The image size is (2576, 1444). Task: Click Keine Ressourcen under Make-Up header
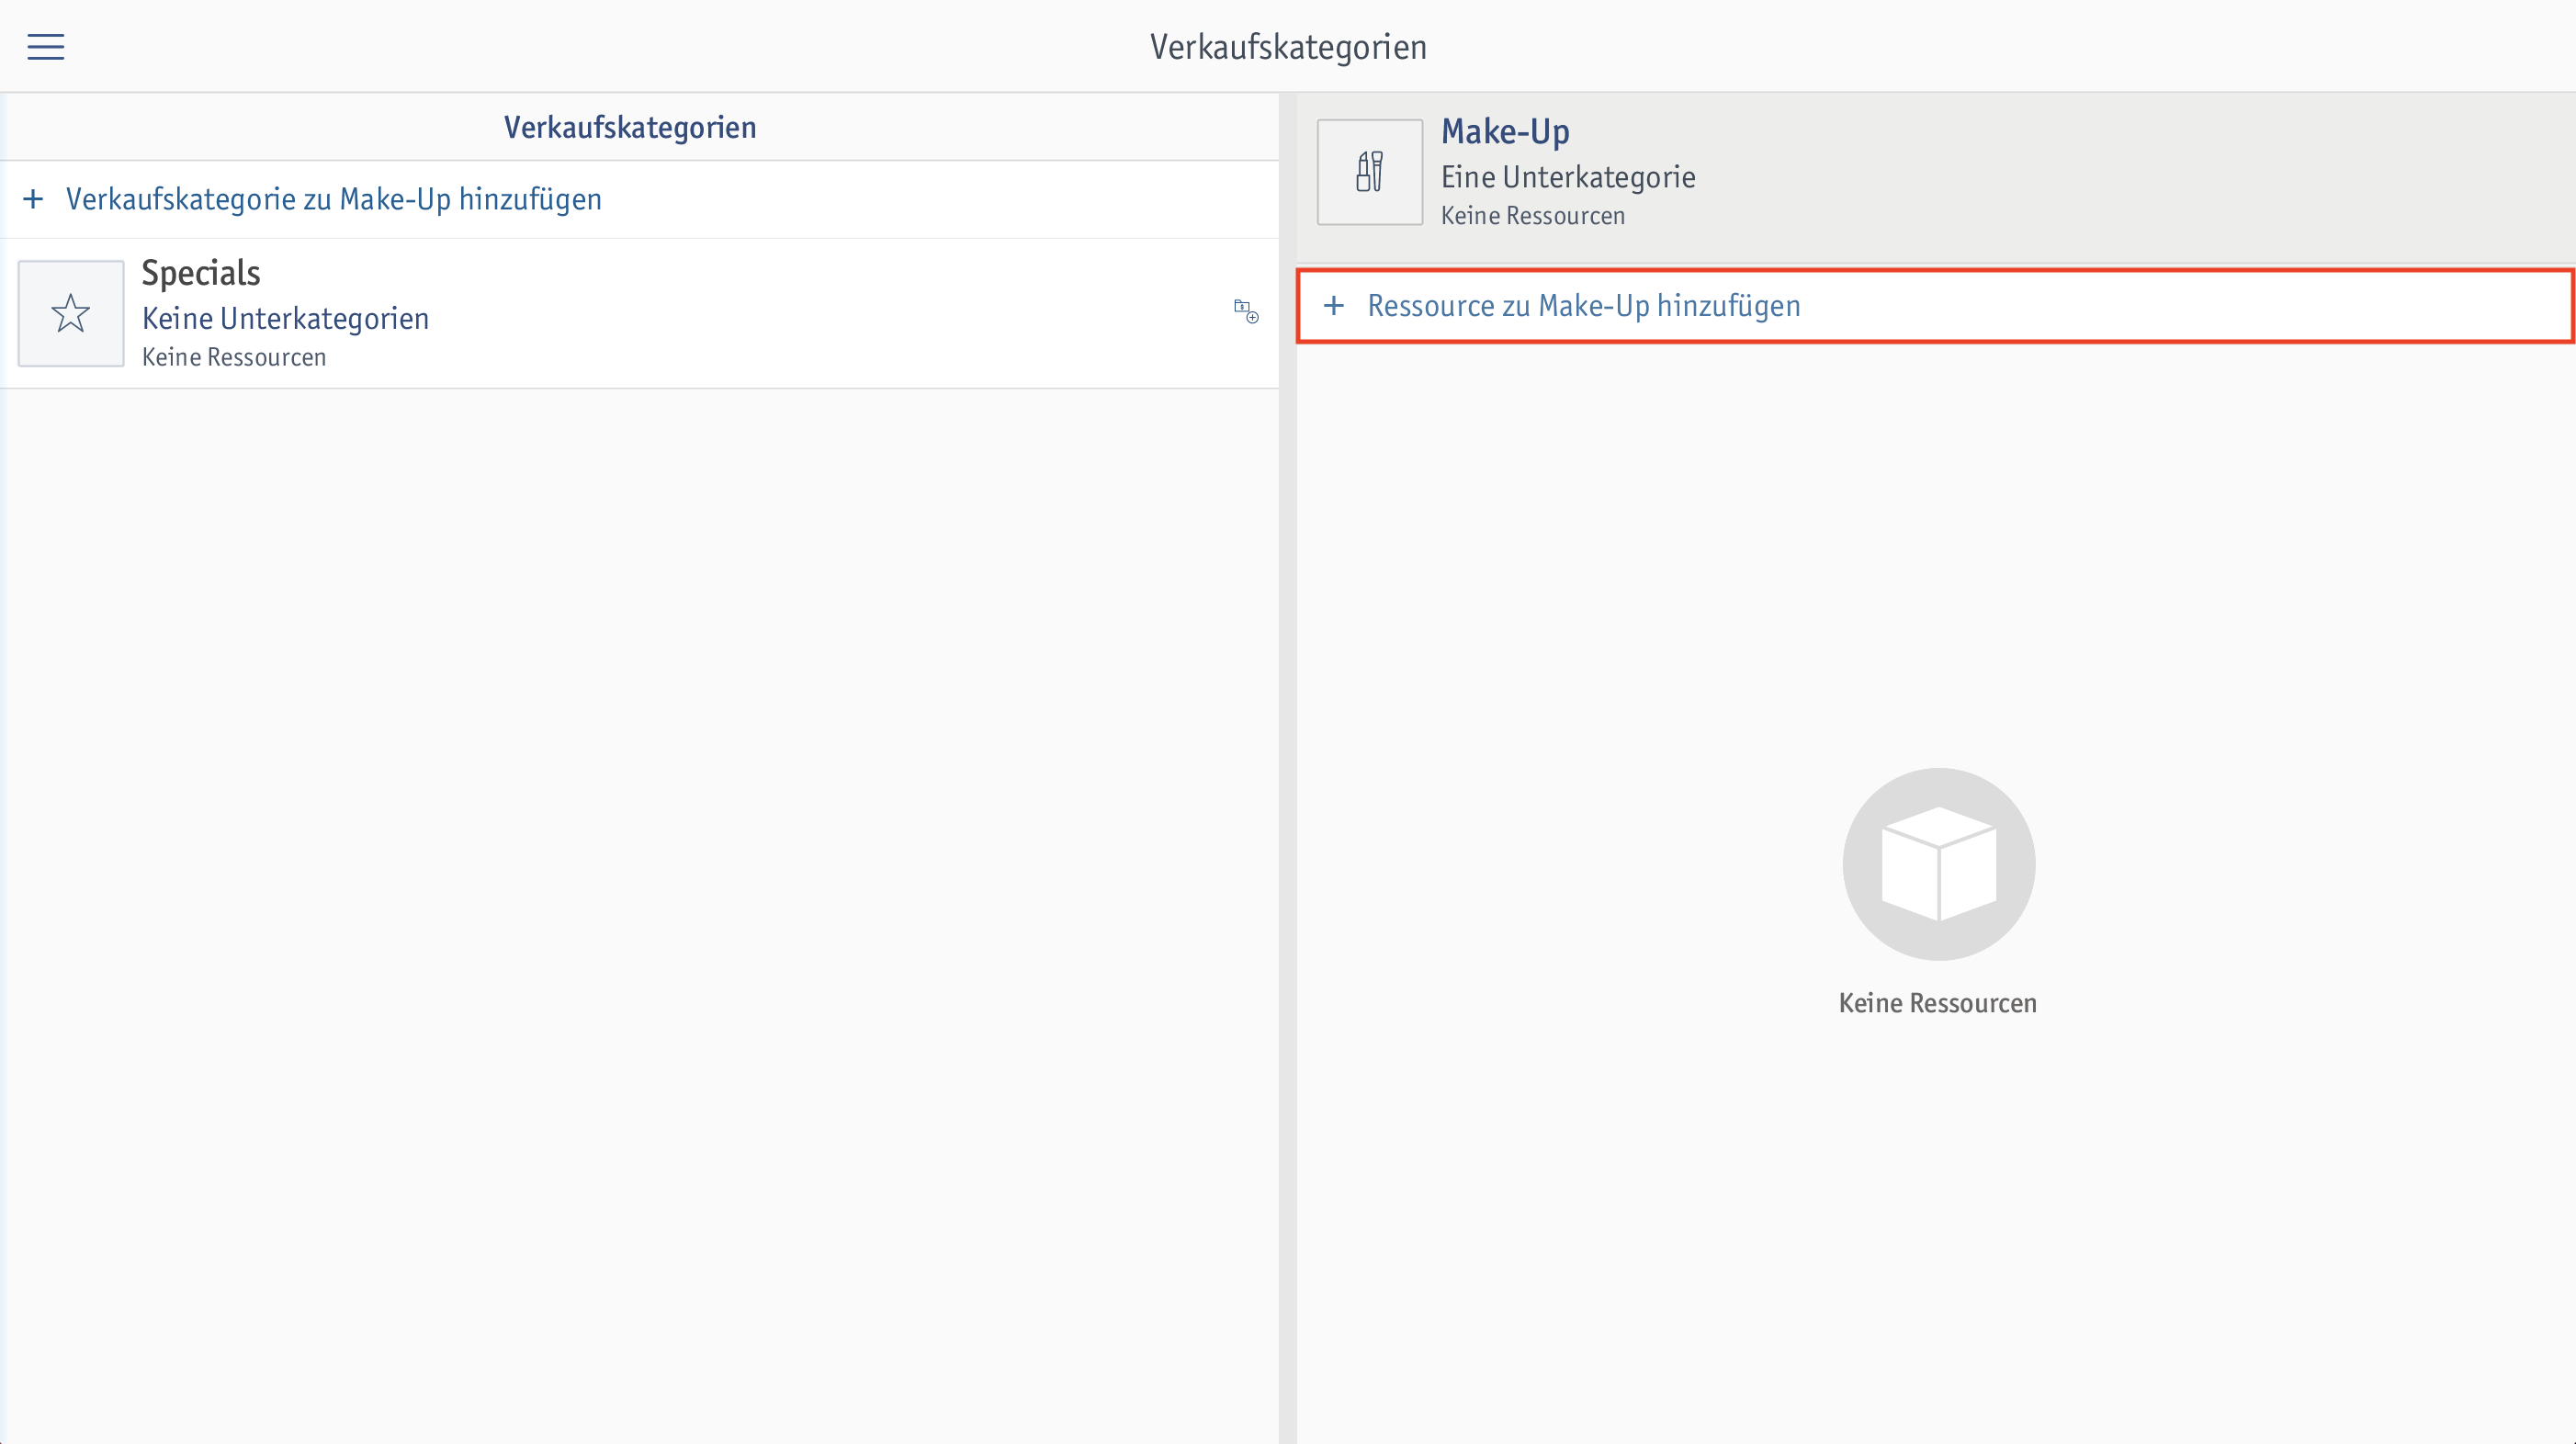coord(1533,216)
